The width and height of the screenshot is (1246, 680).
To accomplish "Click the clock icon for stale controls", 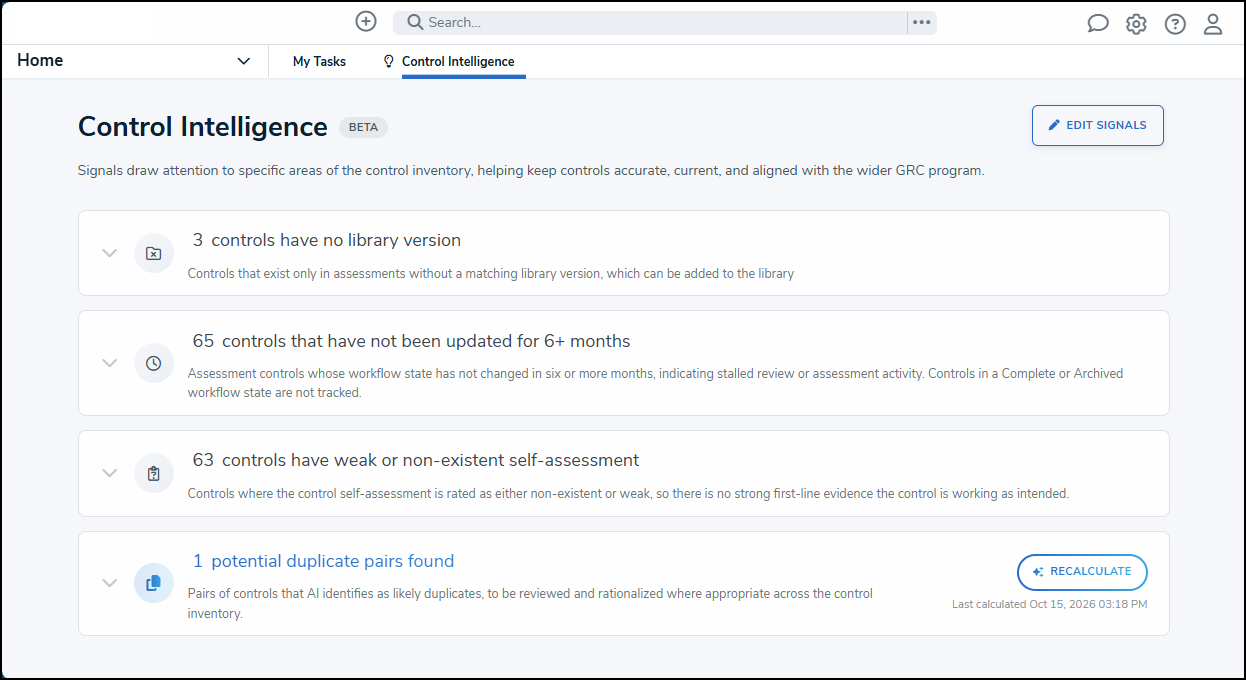I will tap(154, 363).
